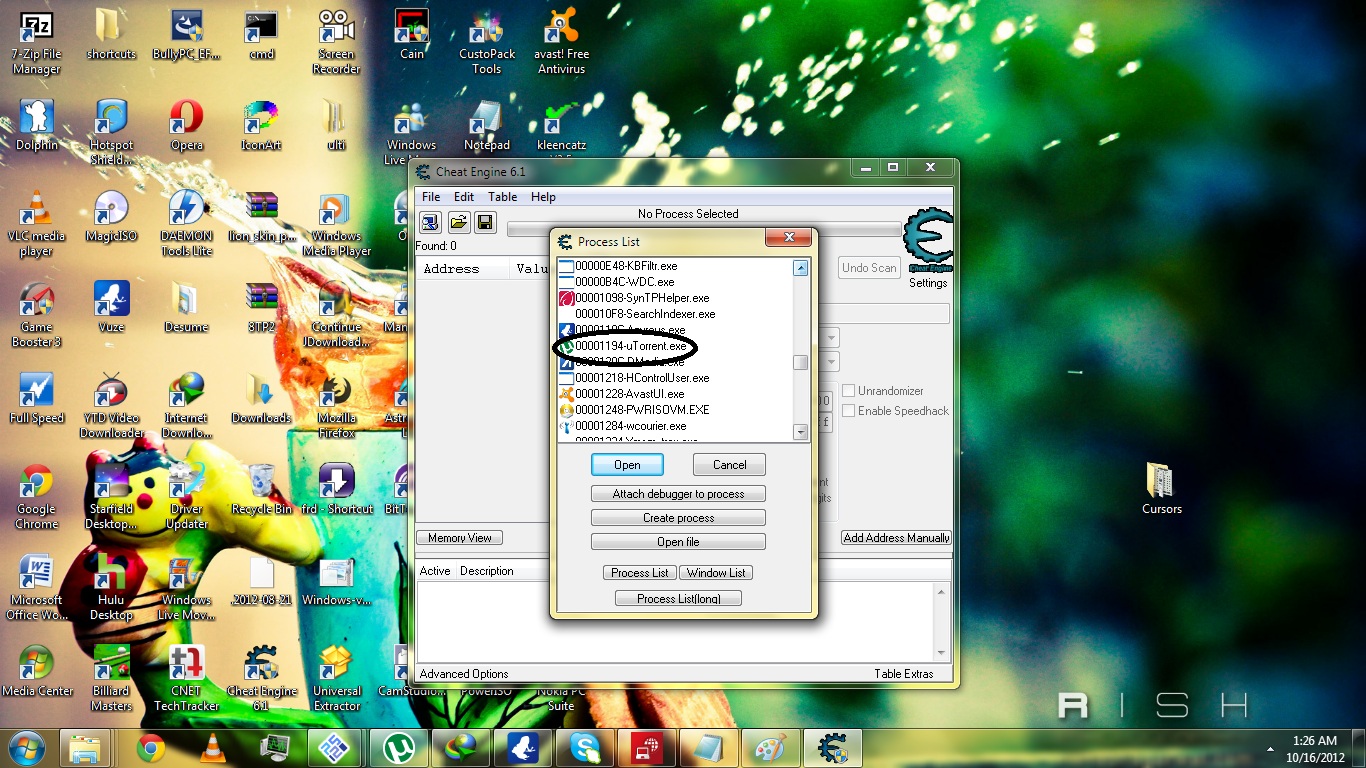Click the Create process button
Image resolution: width=1366 pixels, height=768 pixels.
click(x=678, y=518)
